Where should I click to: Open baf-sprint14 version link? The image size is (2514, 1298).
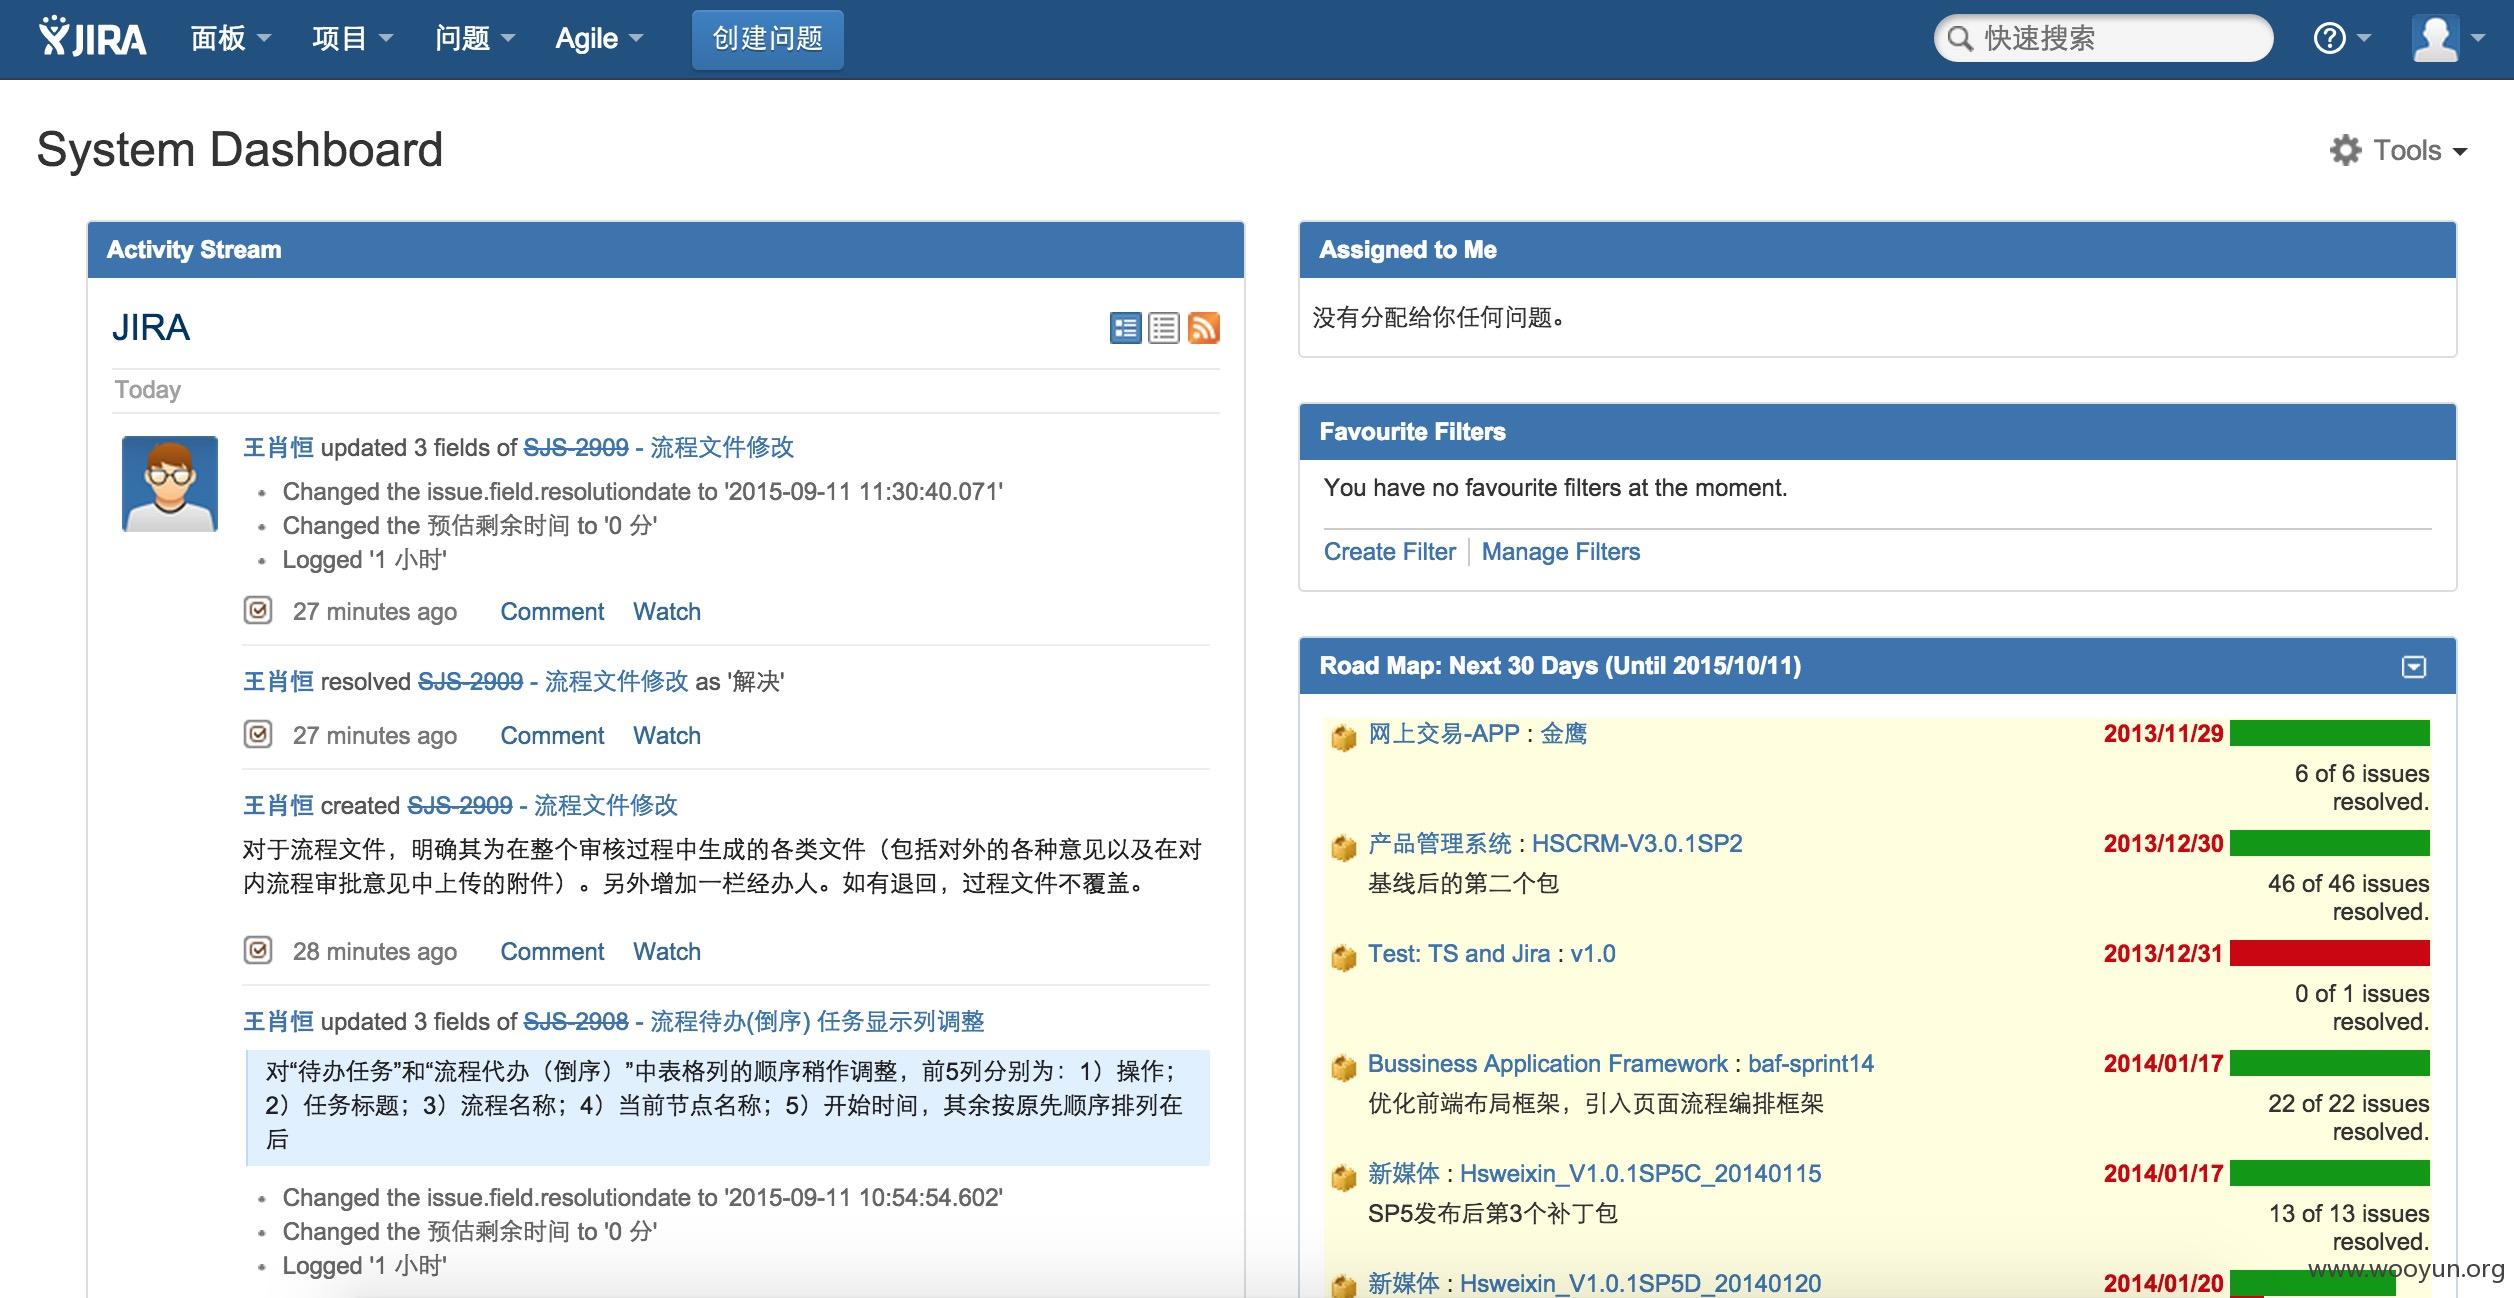coord(1811,1063)
